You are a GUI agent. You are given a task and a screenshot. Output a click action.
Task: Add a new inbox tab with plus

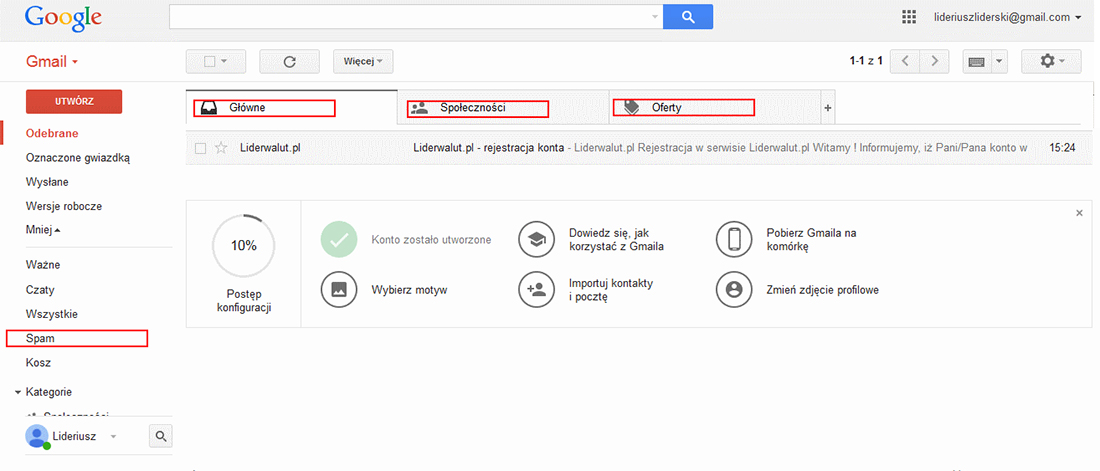[828, 107]
